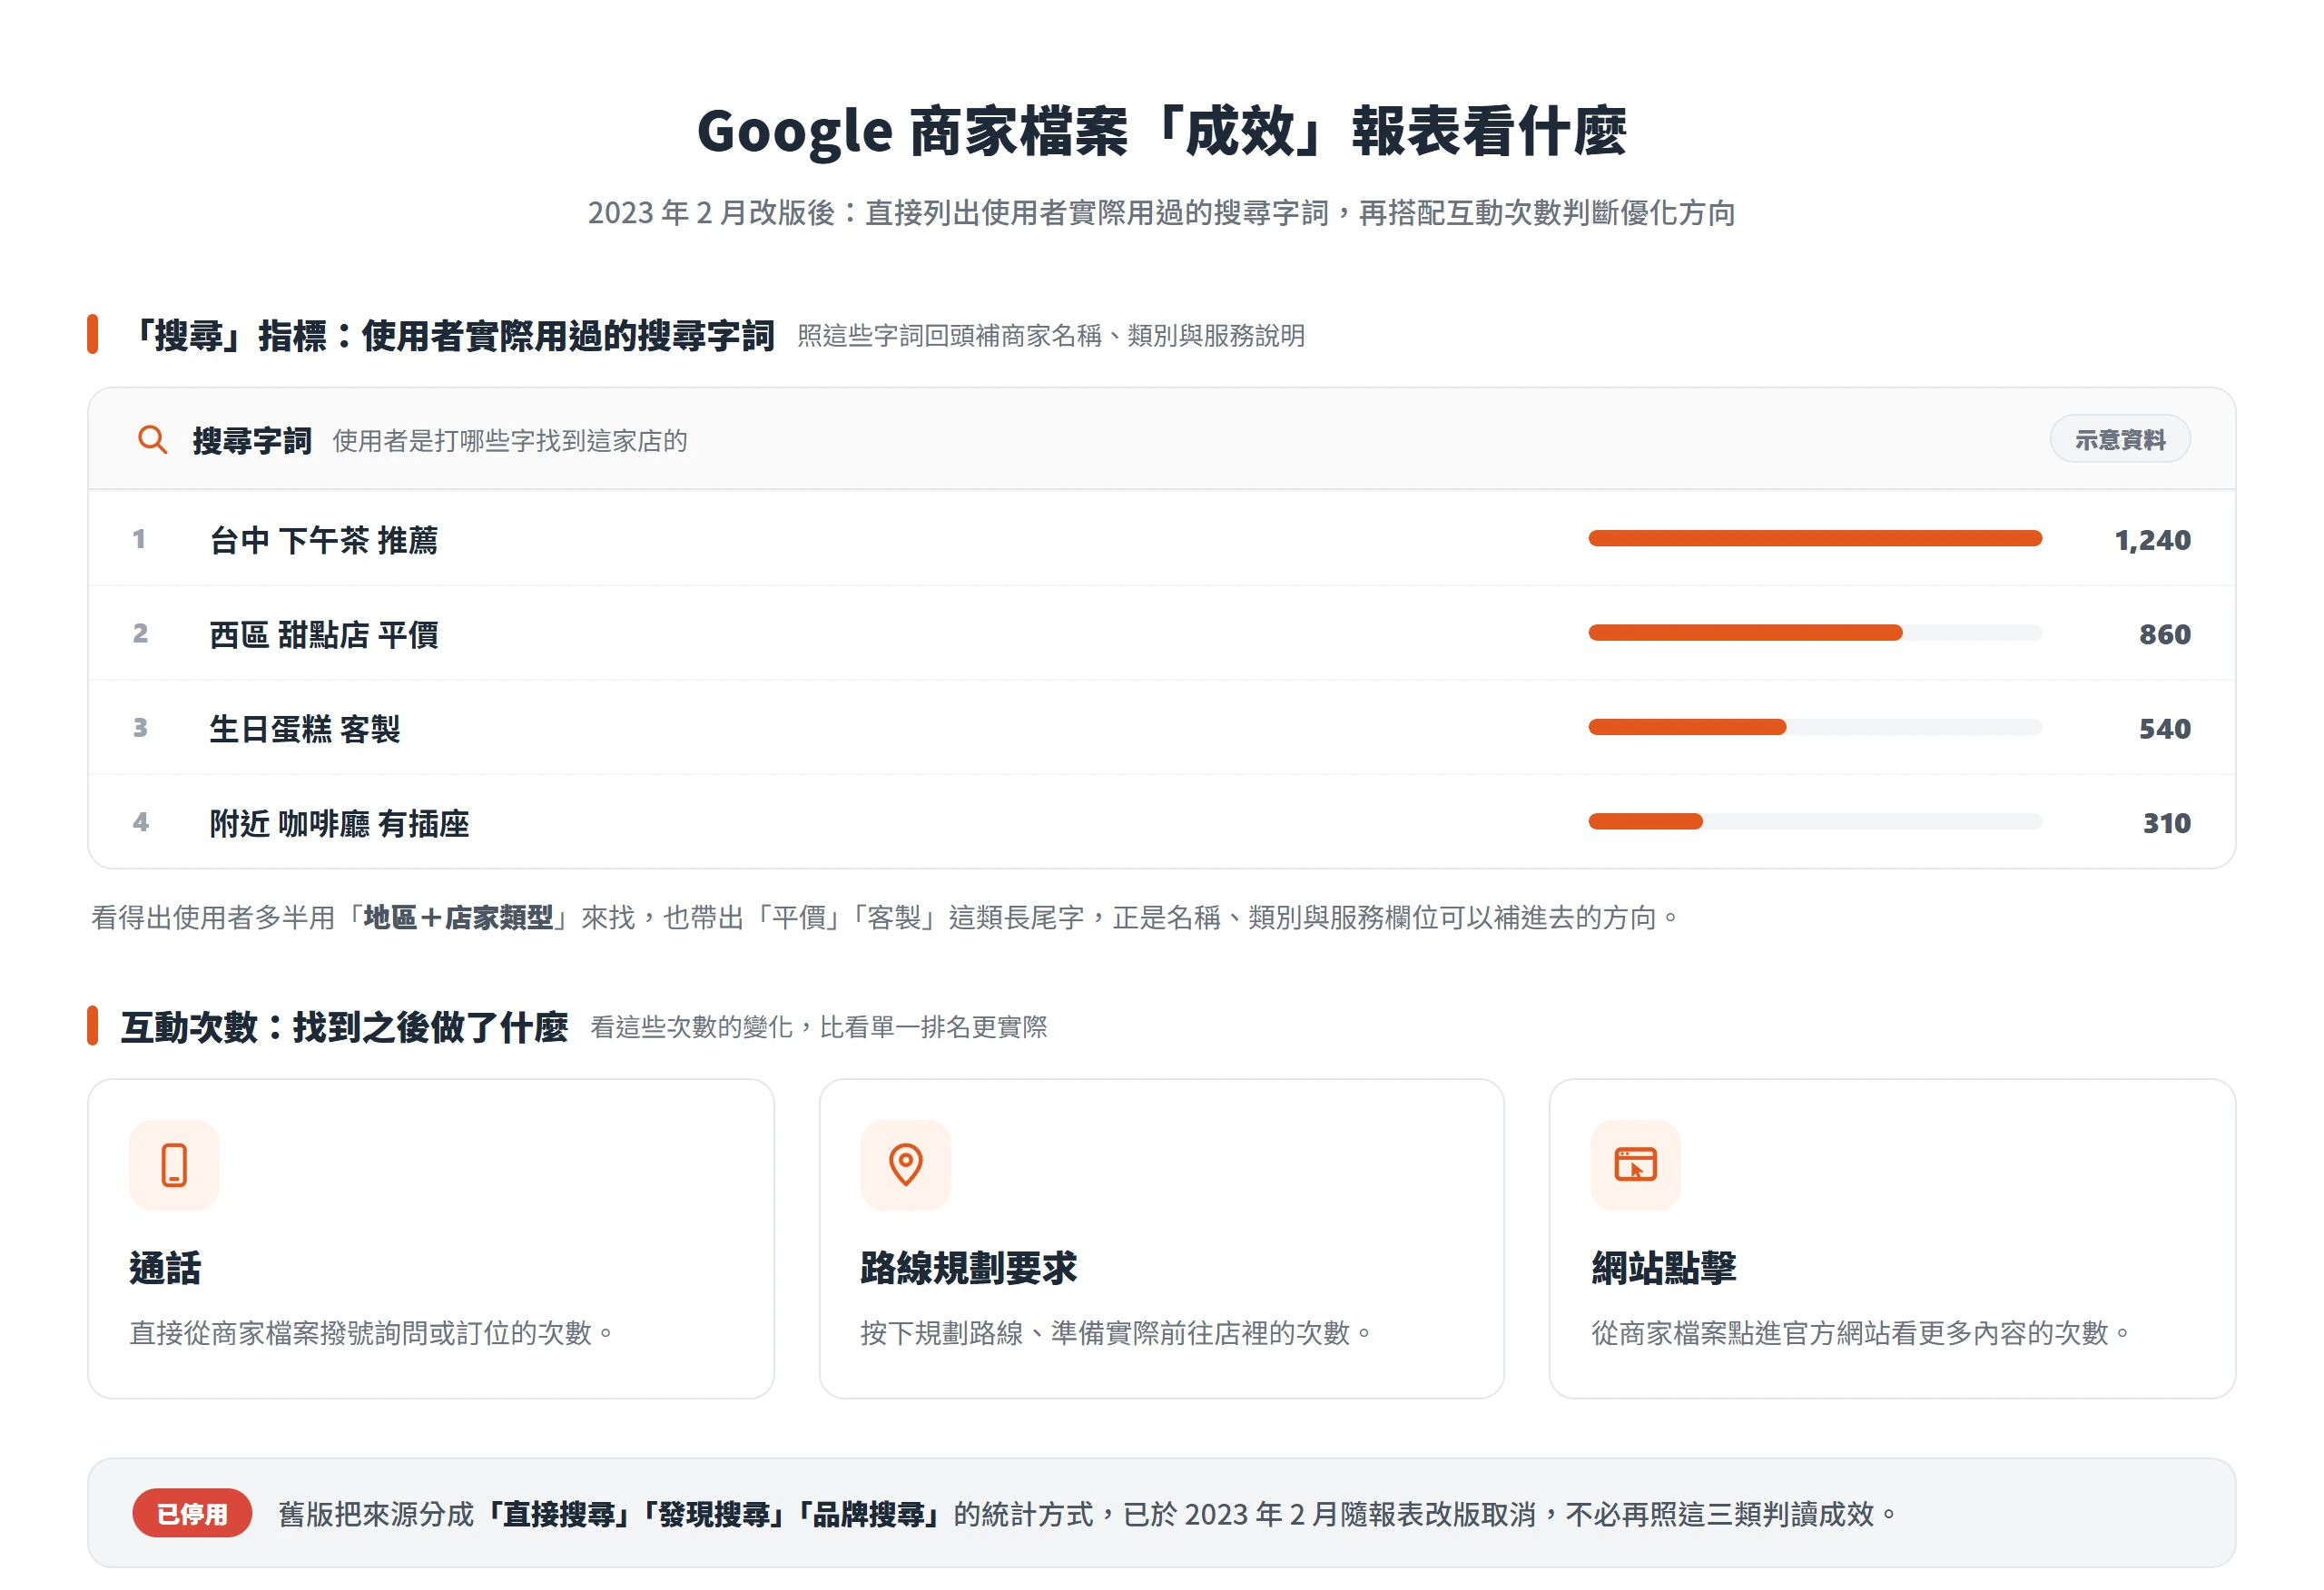Image resolution: width=2324 pixels, height=1590 pixels.
Task: Select the 生日蛋糕 客製 search term
Action: click(305, 729)
